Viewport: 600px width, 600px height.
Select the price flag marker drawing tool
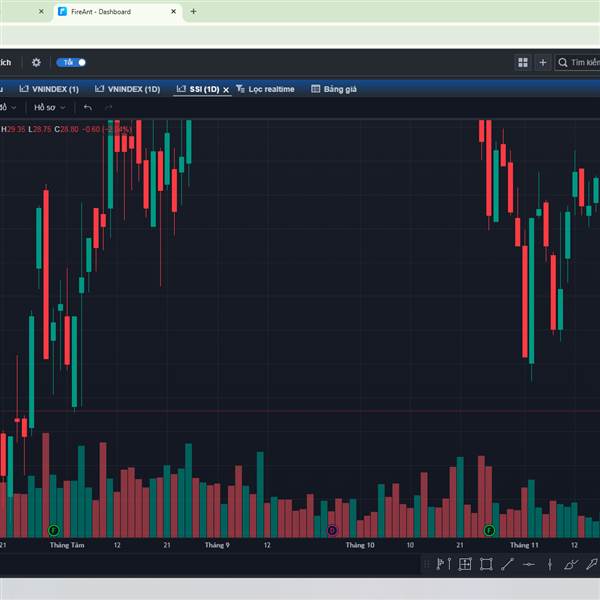(x=443, y=564)
